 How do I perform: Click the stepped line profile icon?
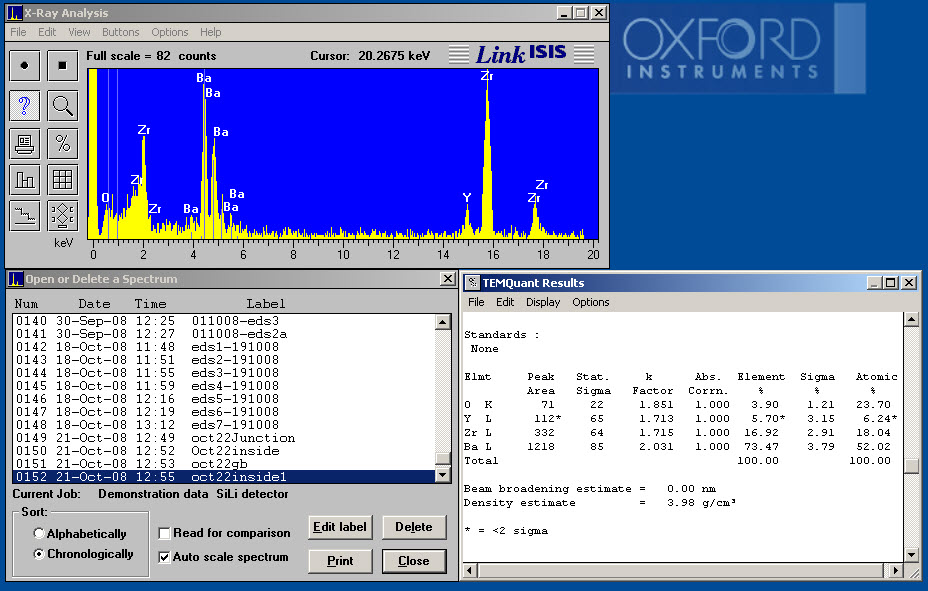(x=24, y=215)
